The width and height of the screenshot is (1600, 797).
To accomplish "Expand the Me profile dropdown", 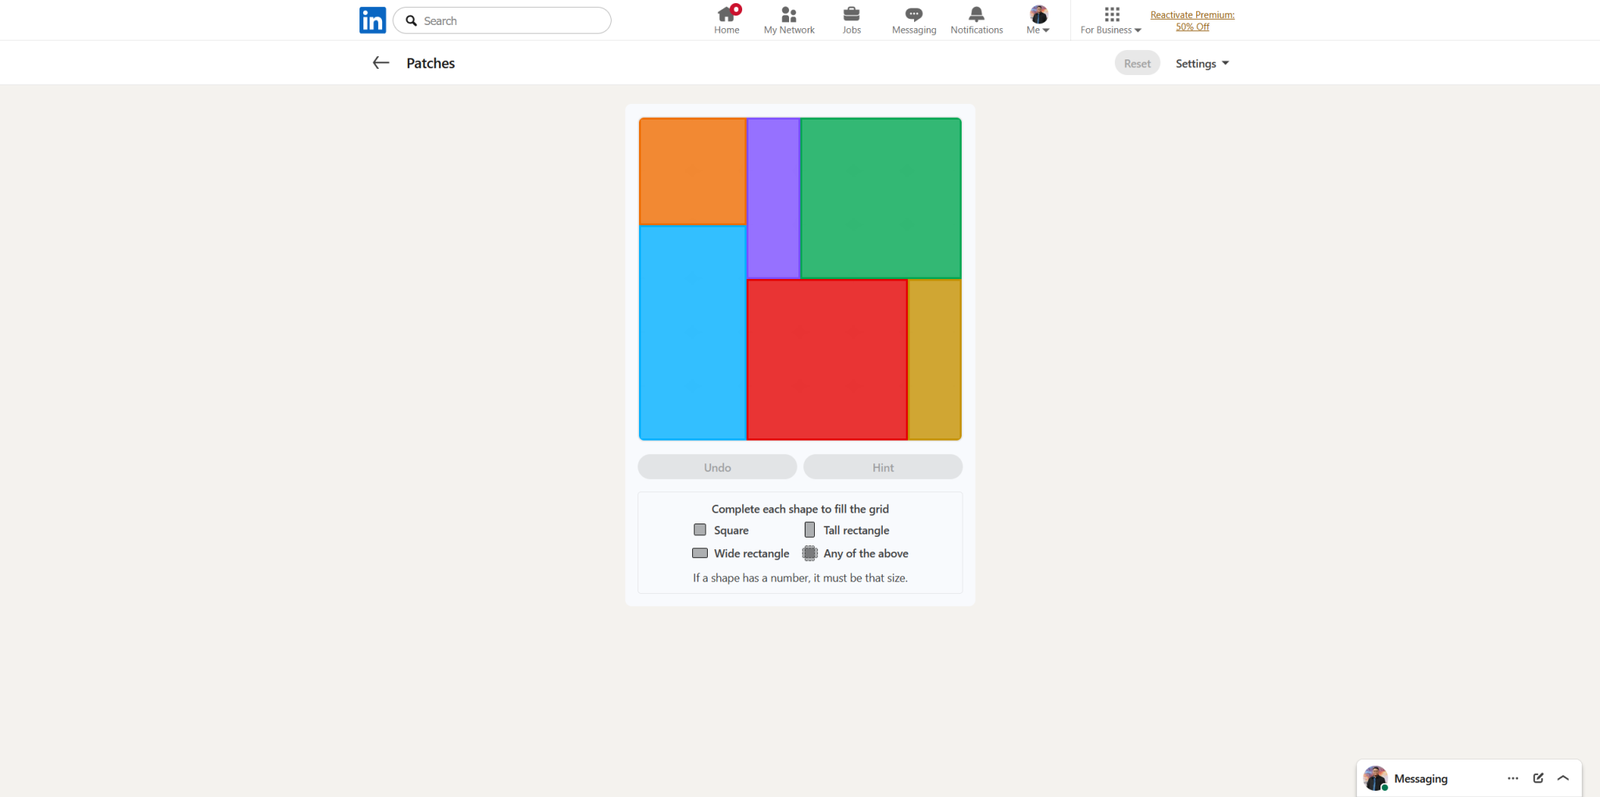I will pyautogui.click(x=1038, y=20).
